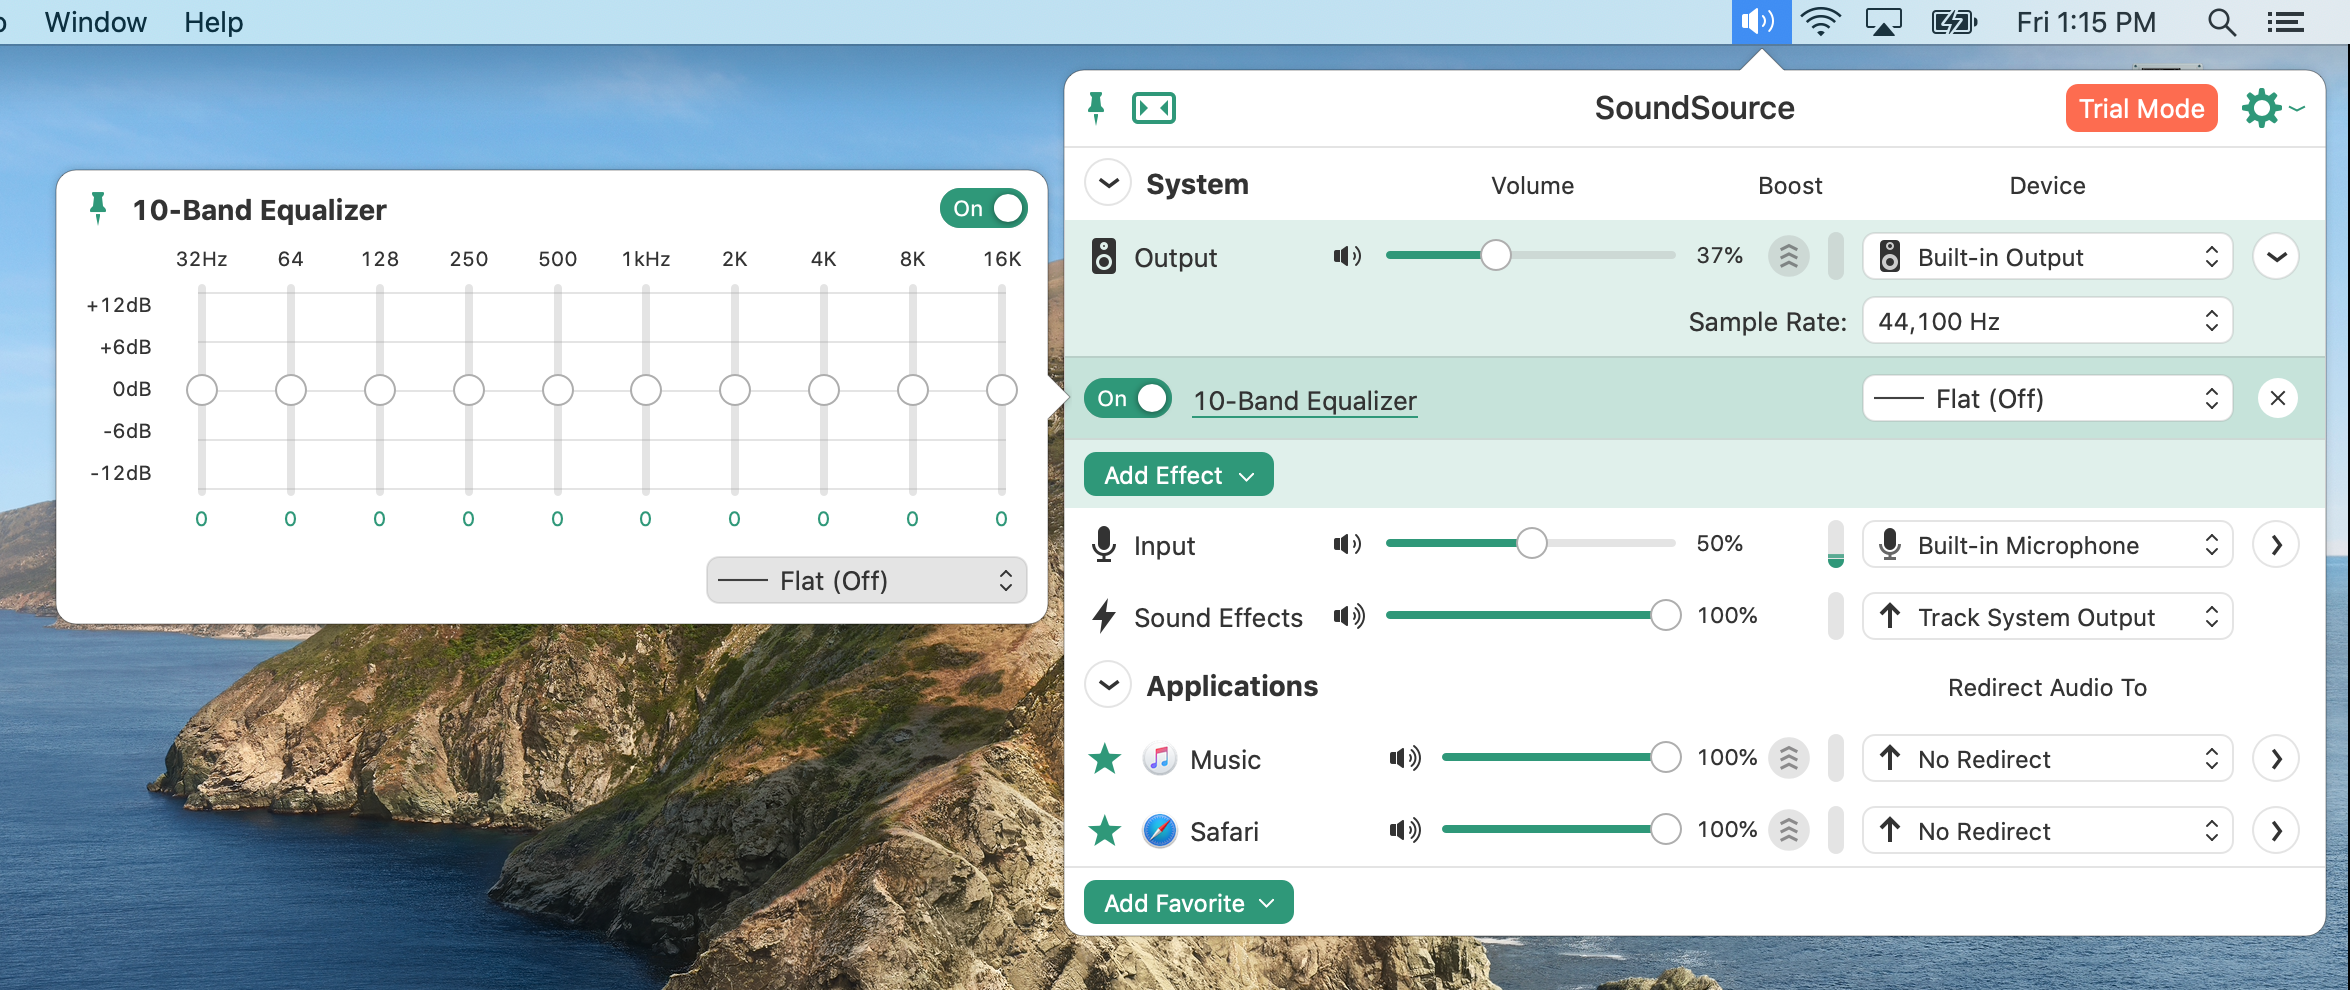Remove the 10-Band Equalizer effect
The height and width of the screenshot is (990, 2350).
pyautogui.click(x=2277, y=399)
